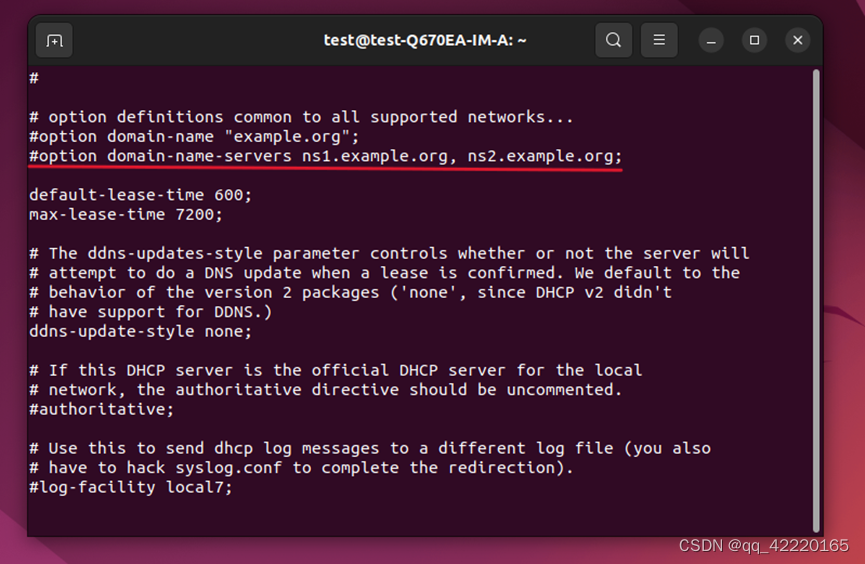
Task: Click the "example.org" domain-name line
Action: click(x=194, y=136)
